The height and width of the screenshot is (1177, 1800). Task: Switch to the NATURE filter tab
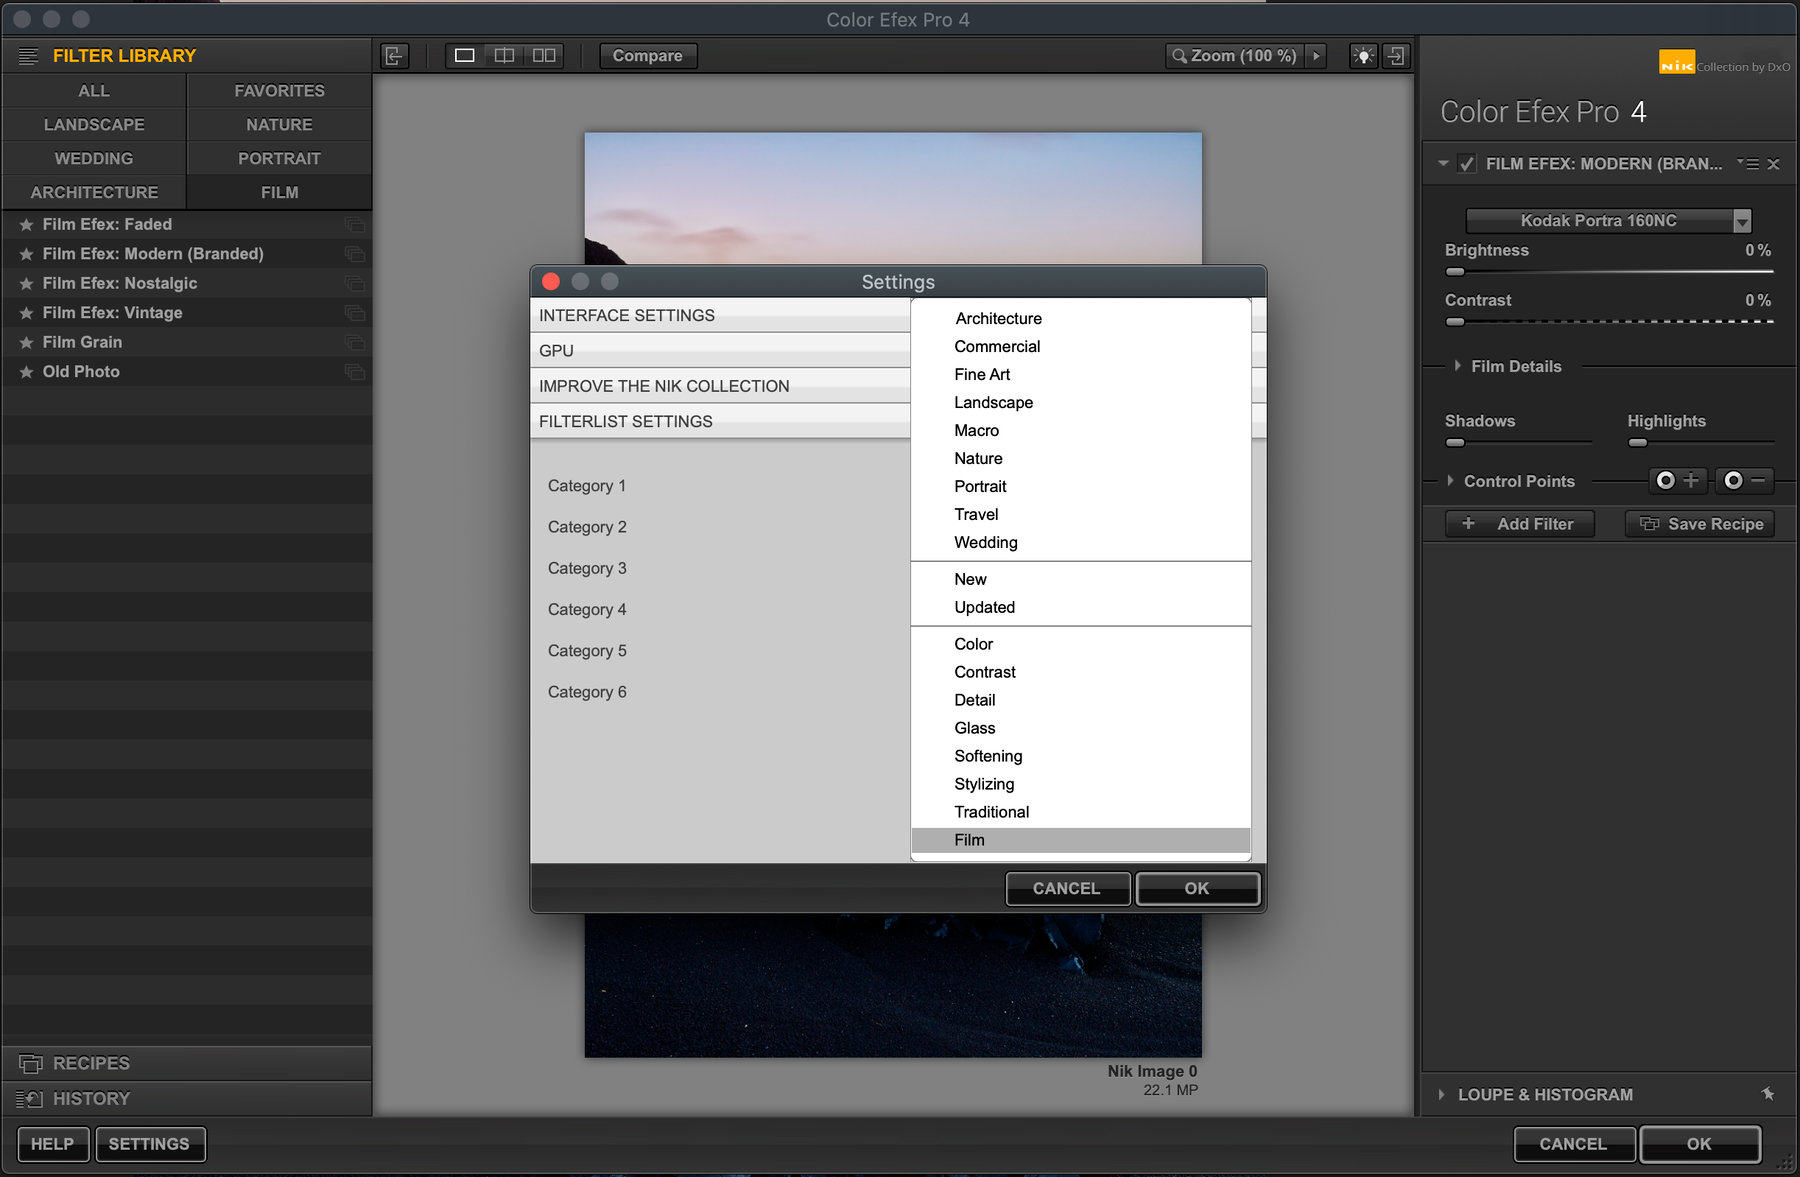279,125
